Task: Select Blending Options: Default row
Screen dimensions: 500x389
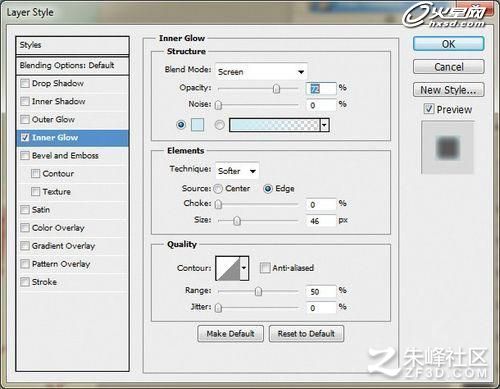Action: [x=72, y=65]
